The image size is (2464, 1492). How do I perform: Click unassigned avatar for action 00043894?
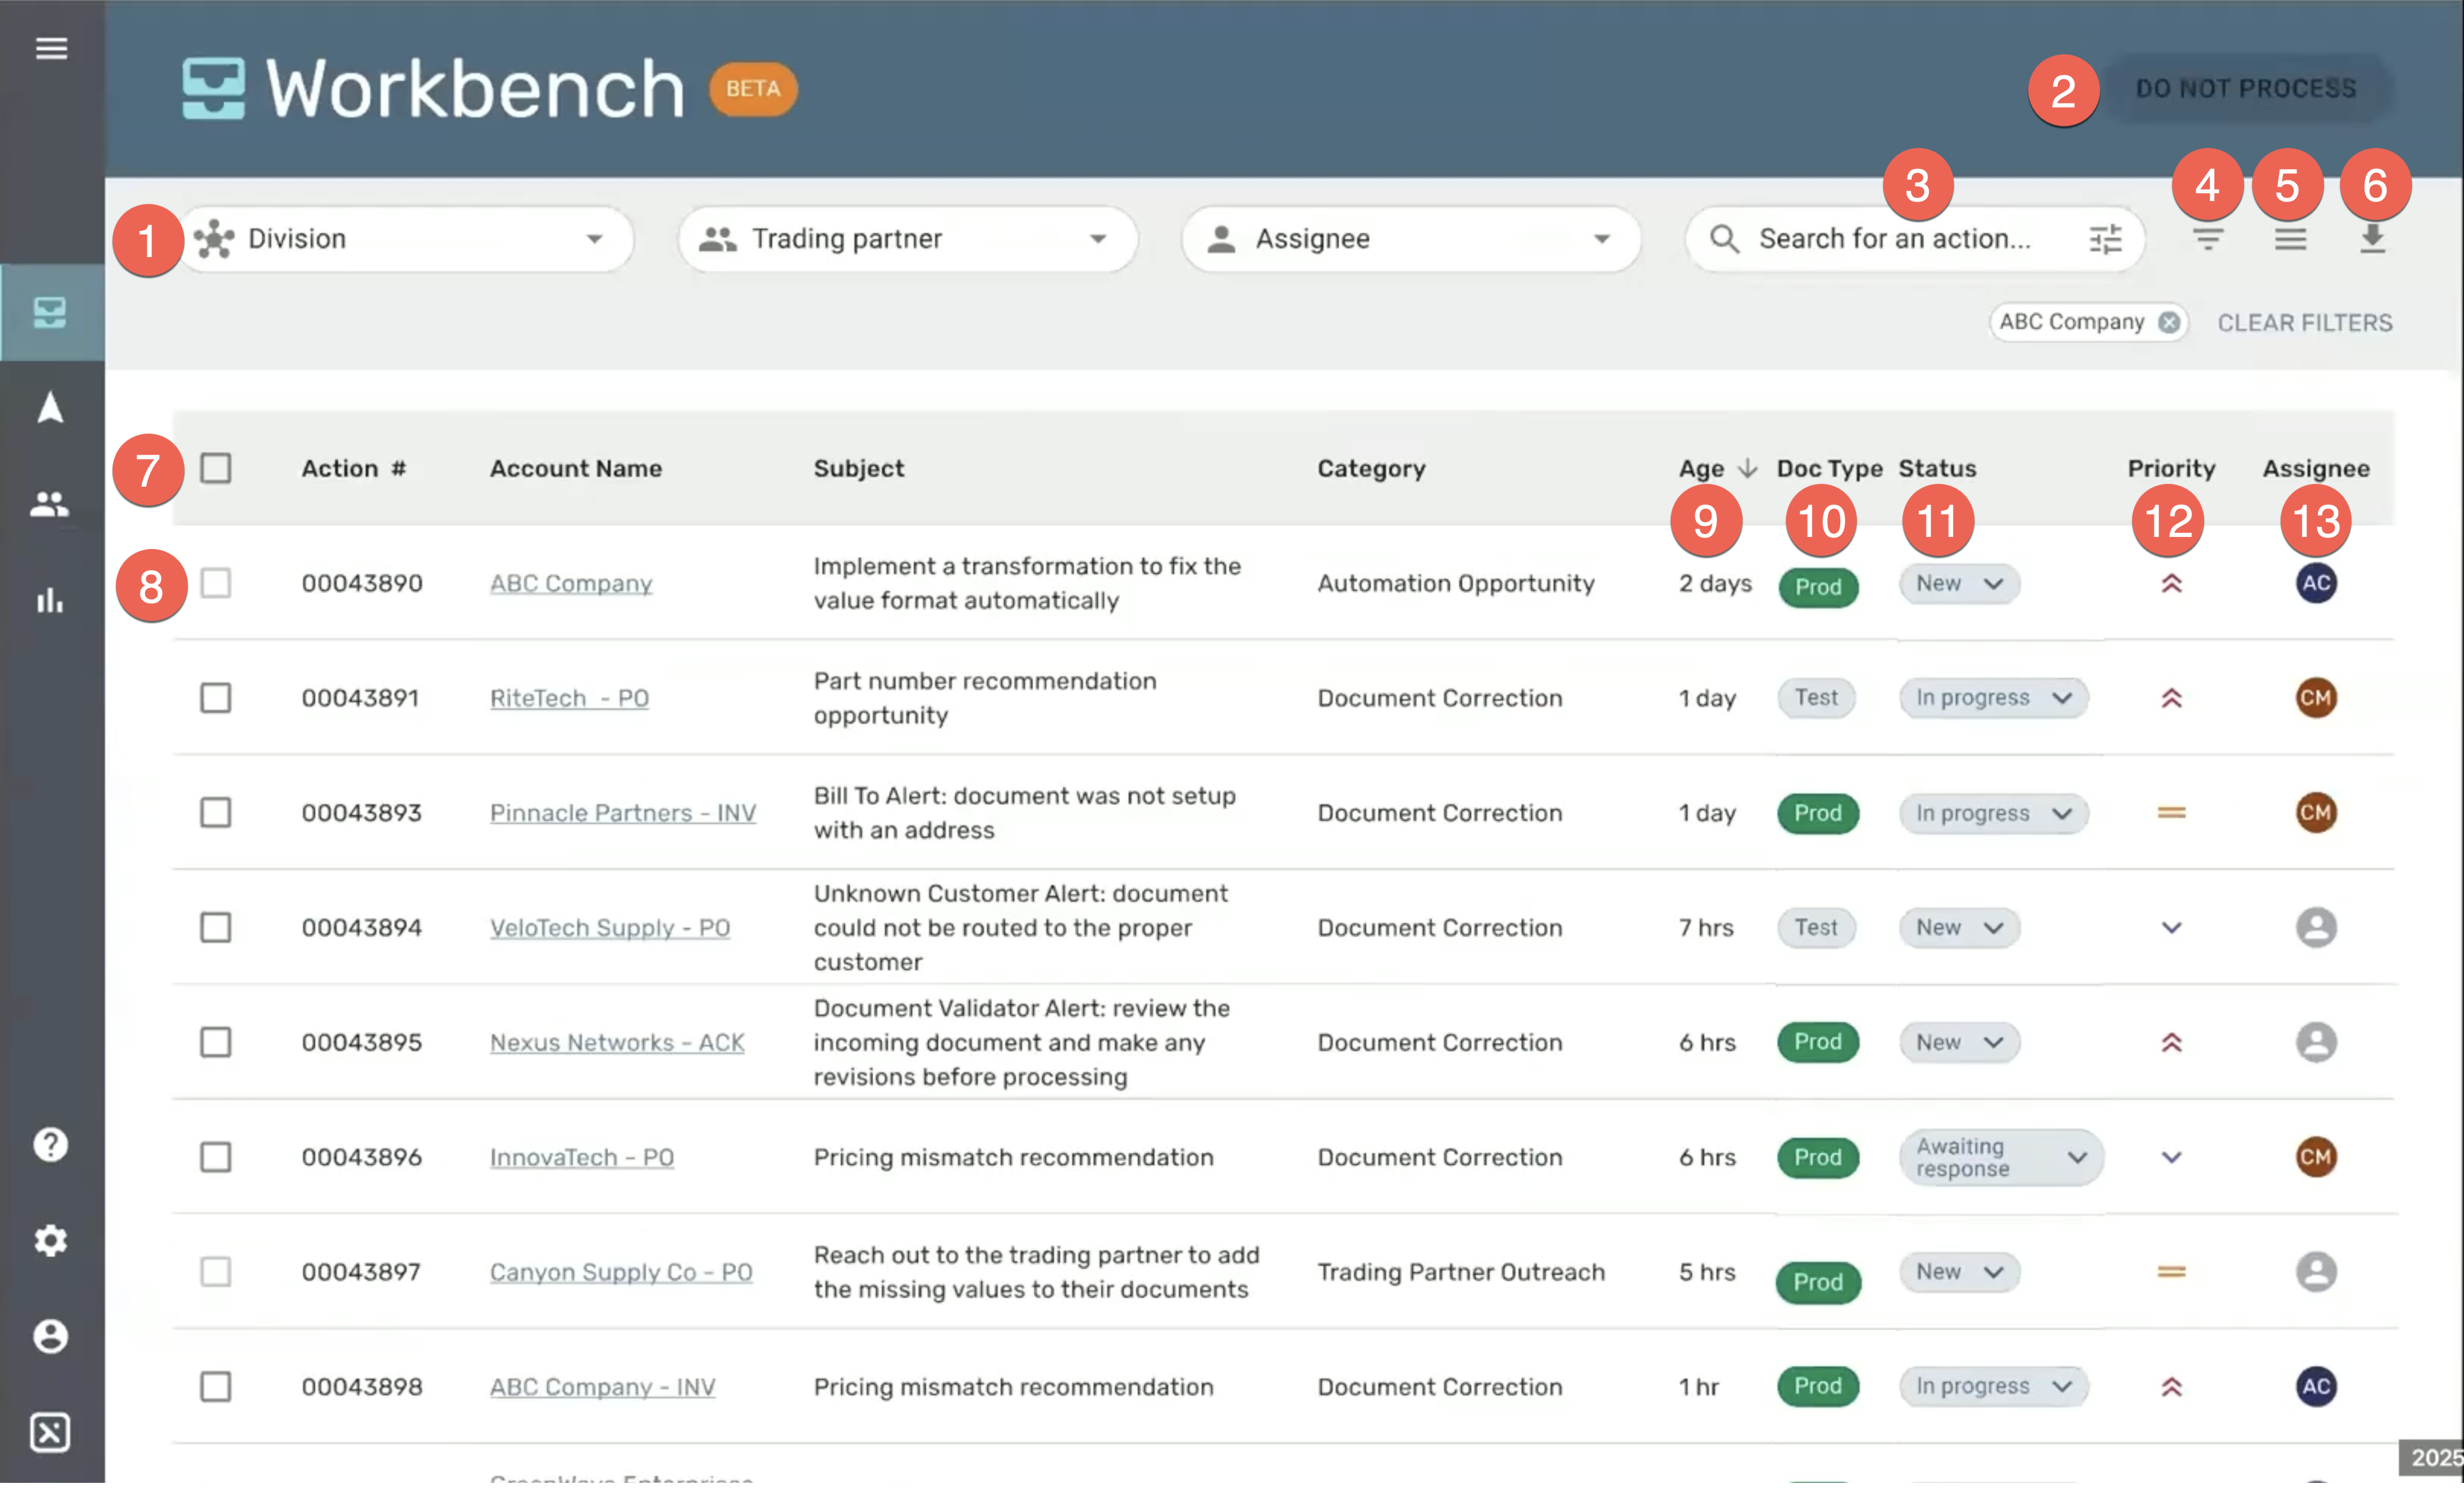coord(2315,927)
